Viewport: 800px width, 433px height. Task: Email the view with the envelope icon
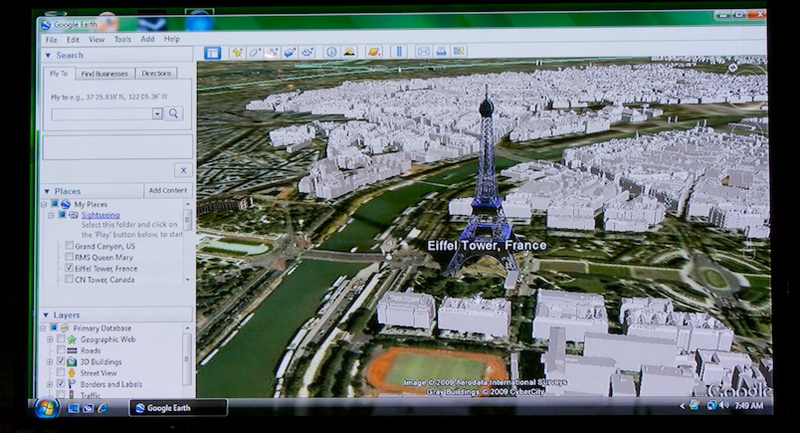tap(423, 52)
